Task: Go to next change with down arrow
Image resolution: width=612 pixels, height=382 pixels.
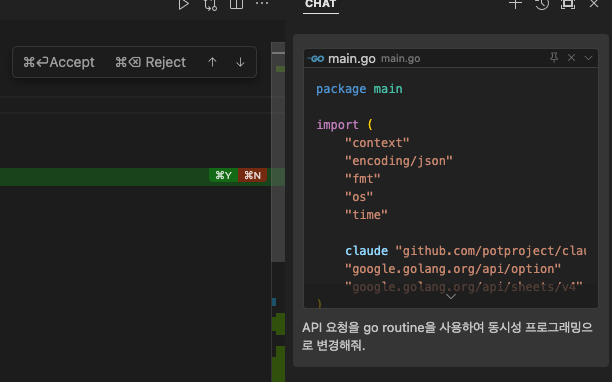Action: coord(240,62)
